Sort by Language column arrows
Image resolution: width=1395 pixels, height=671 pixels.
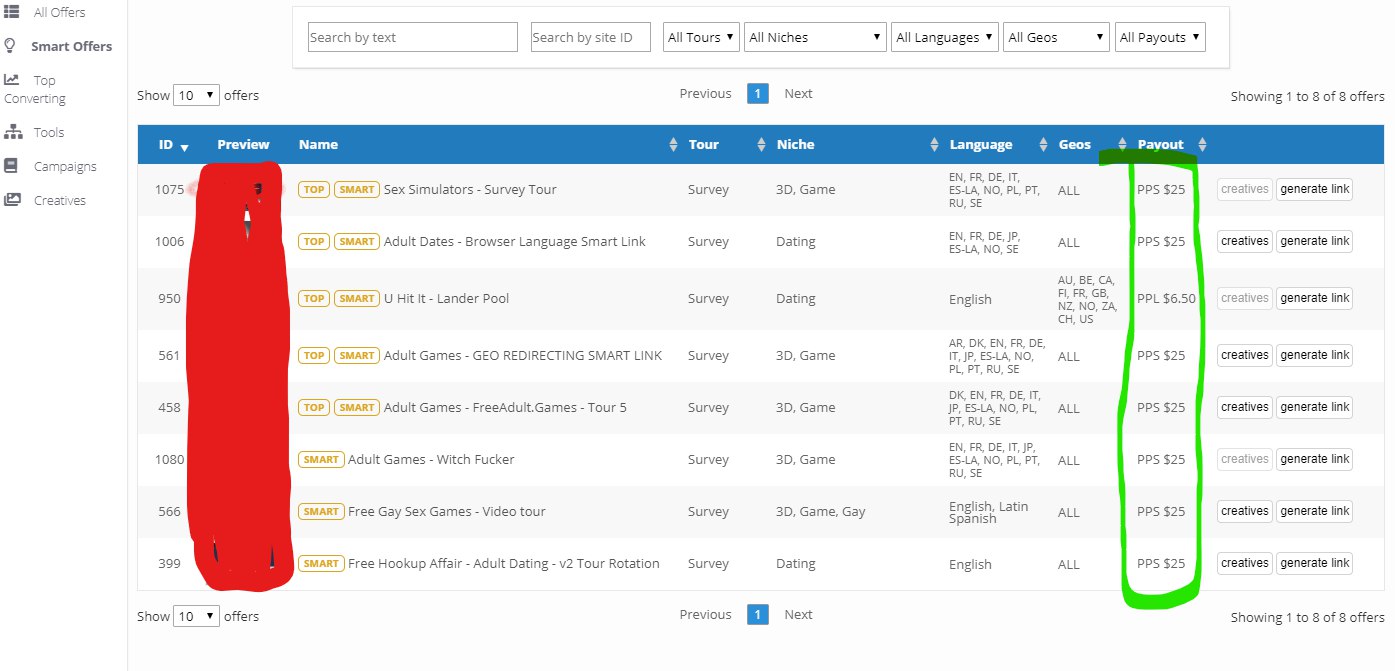coord(1043,145)
